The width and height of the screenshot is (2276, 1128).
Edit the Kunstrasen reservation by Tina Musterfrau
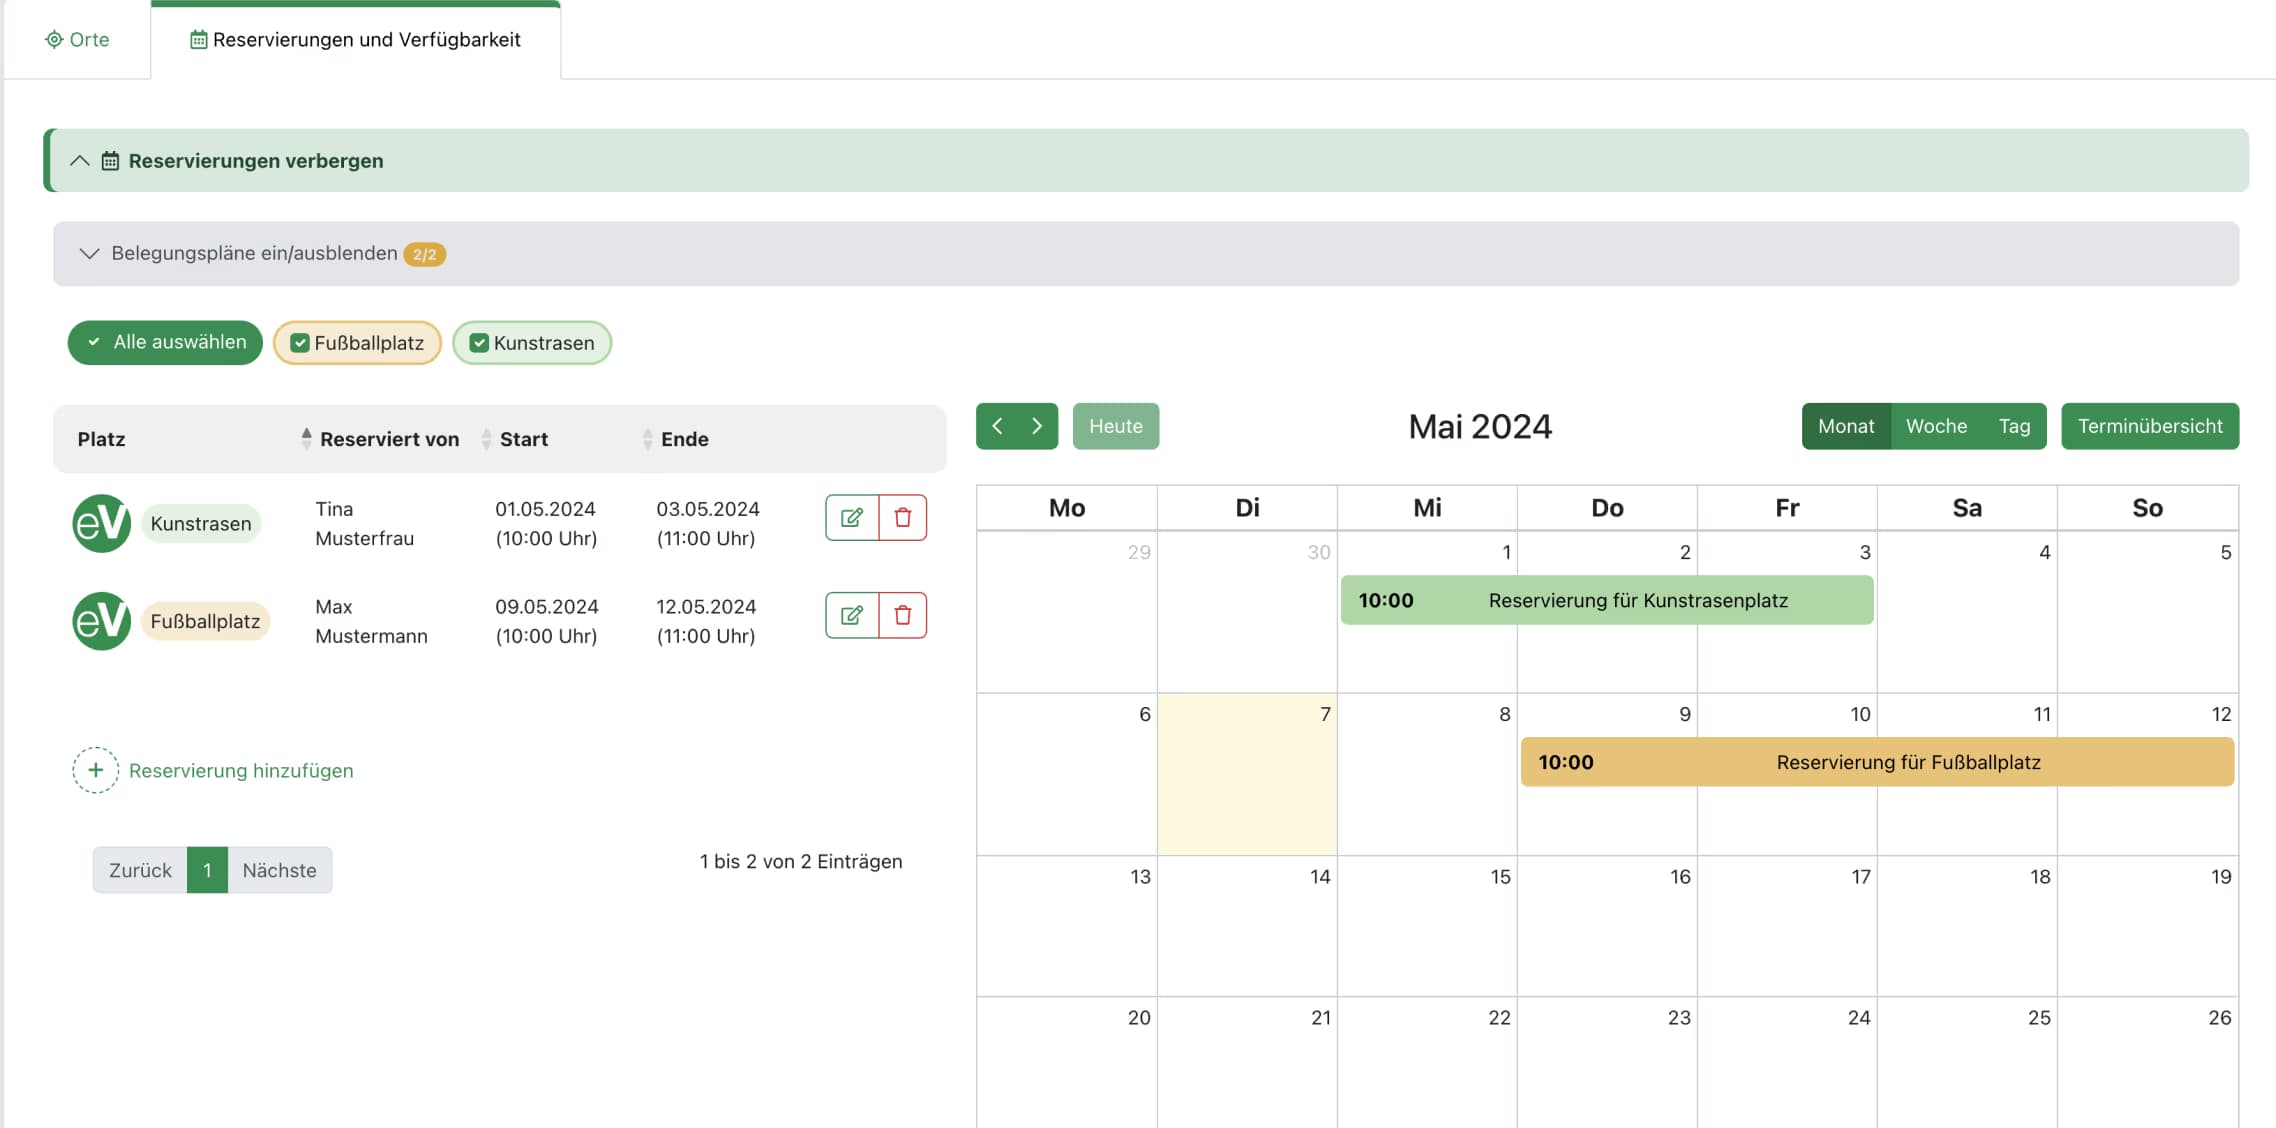tap(852, 517)
